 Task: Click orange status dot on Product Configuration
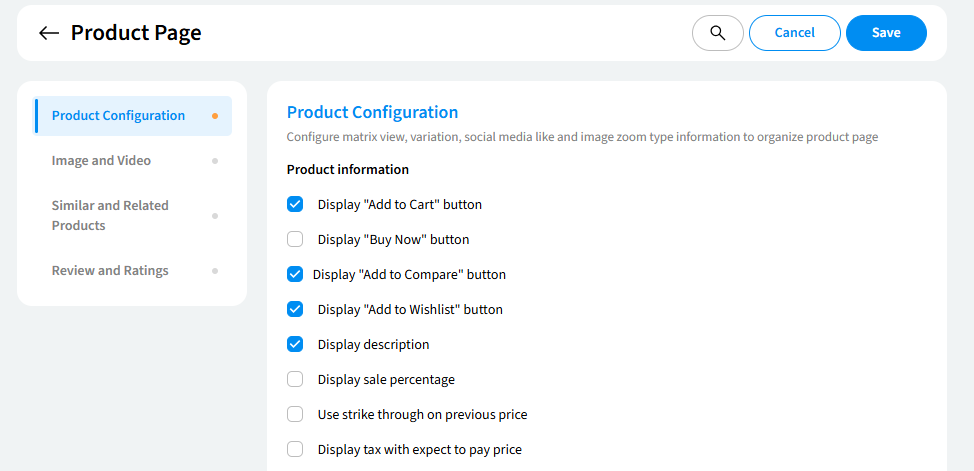(x=215, y=116)
